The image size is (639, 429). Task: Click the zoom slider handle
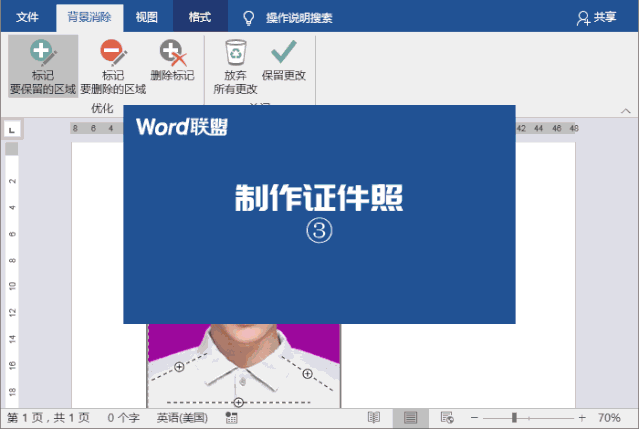514,418
